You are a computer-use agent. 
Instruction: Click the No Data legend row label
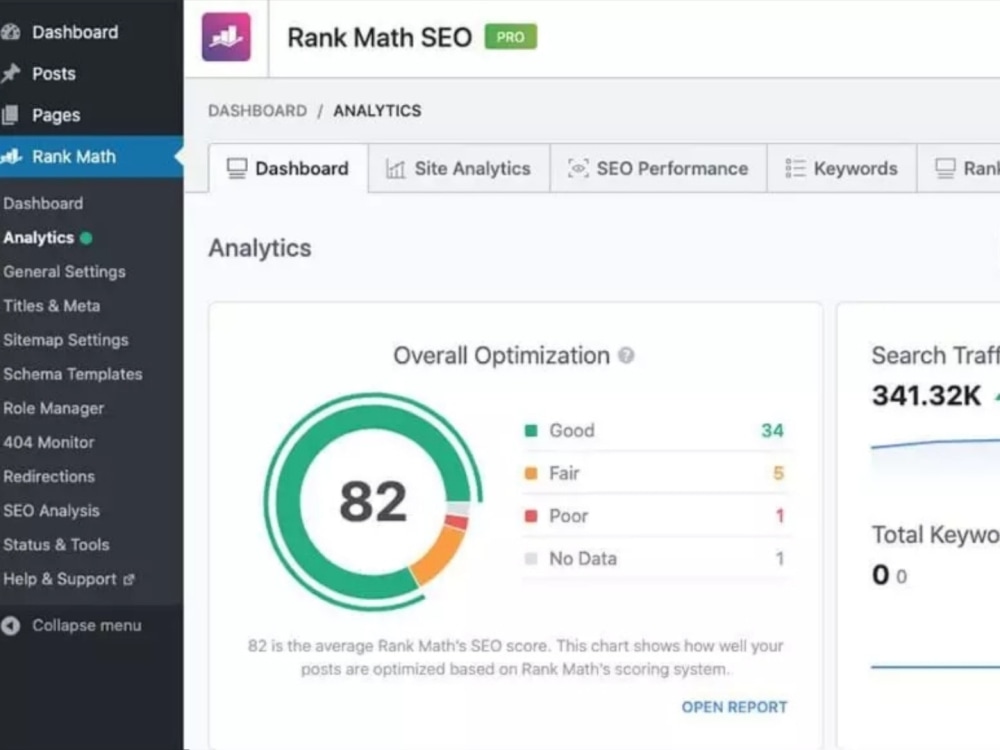(x=583, y=559)
